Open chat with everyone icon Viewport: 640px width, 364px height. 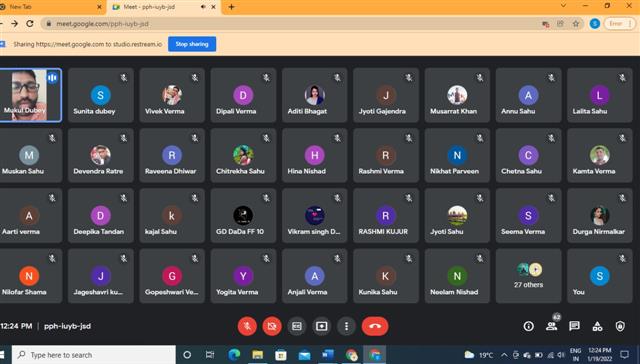[574, 326]
